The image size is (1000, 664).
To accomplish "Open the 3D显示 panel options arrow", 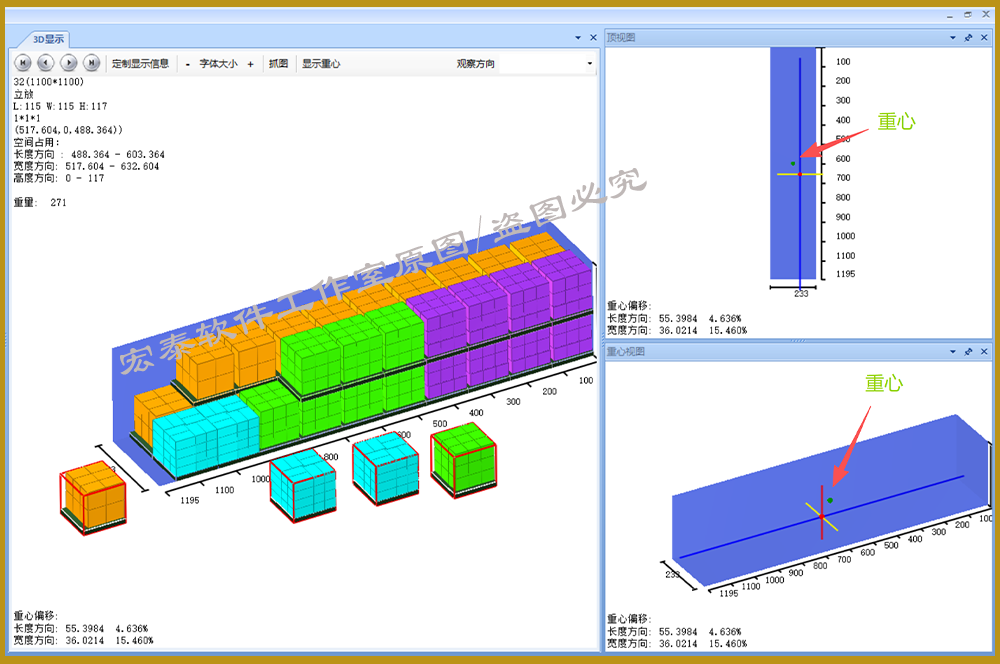I will (x=578, y=38).
